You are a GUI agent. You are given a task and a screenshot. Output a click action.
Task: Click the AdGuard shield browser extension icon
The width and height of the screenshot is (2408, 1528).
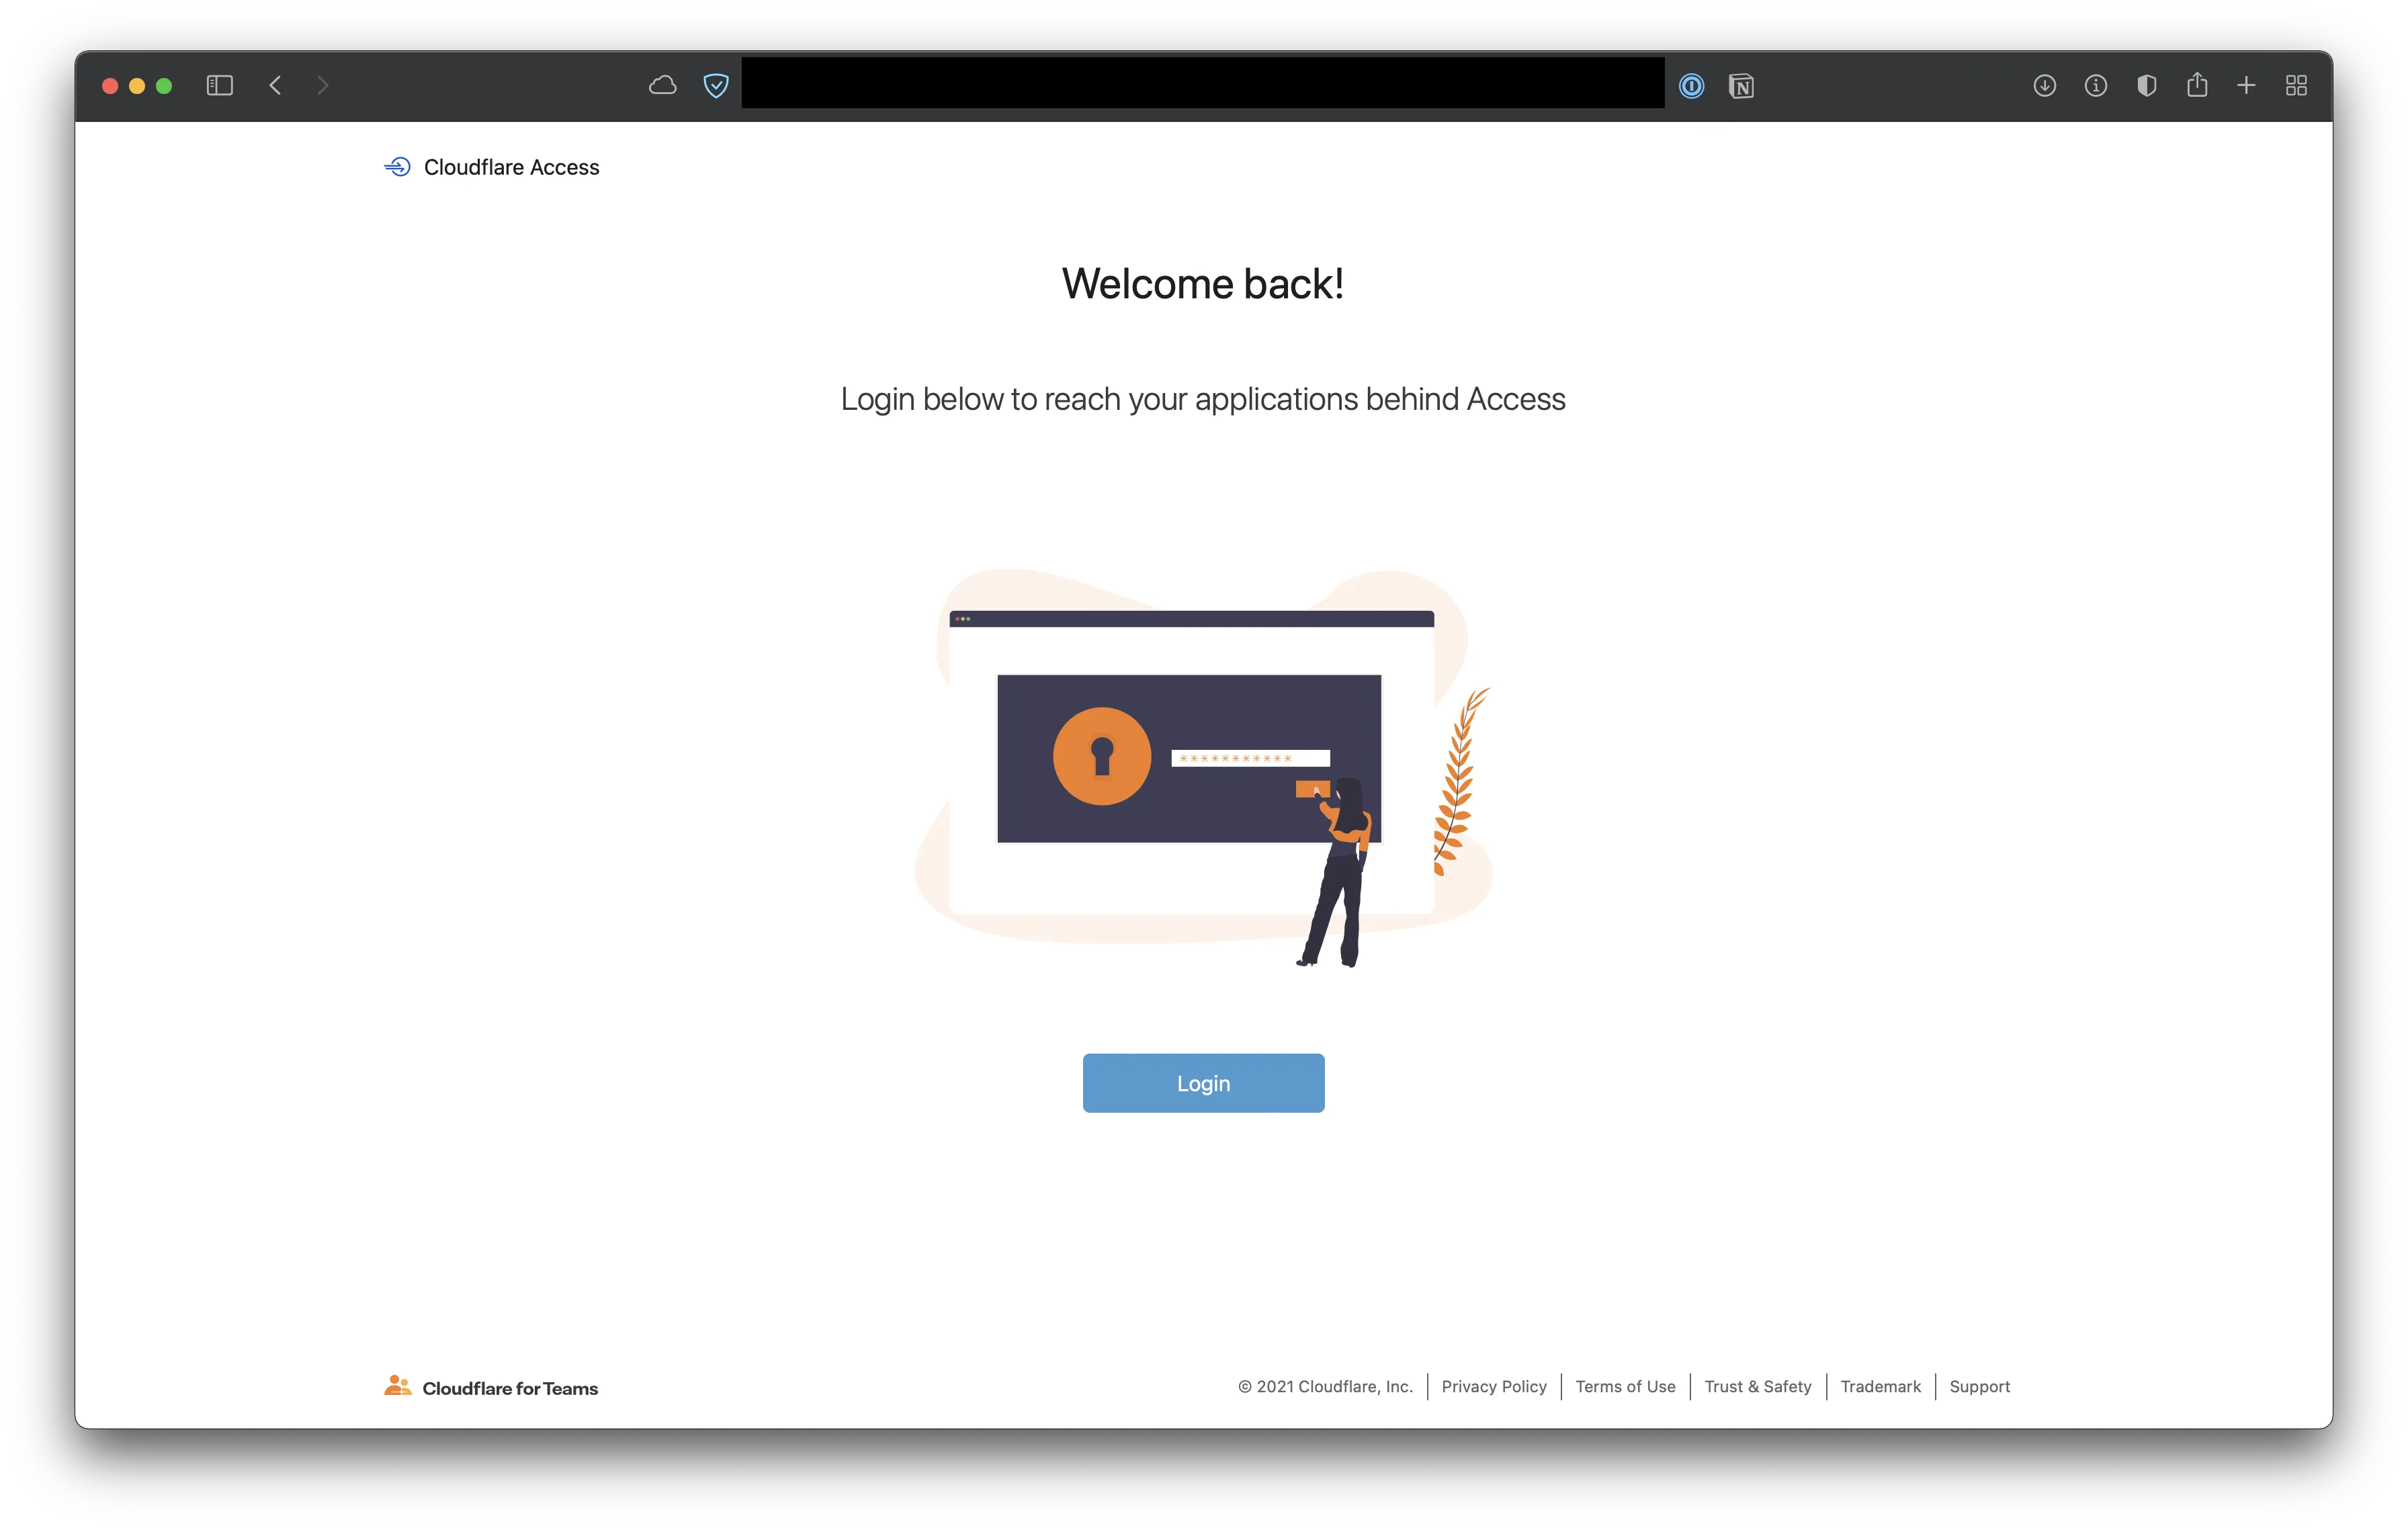[716, 84]
